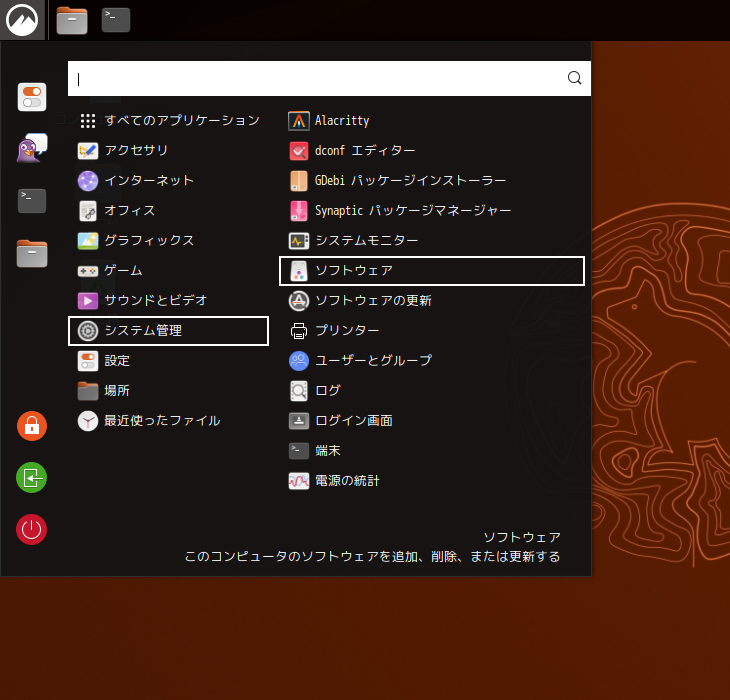Open settings toggle icon in favorites sidebar

(x=32, y=97)
